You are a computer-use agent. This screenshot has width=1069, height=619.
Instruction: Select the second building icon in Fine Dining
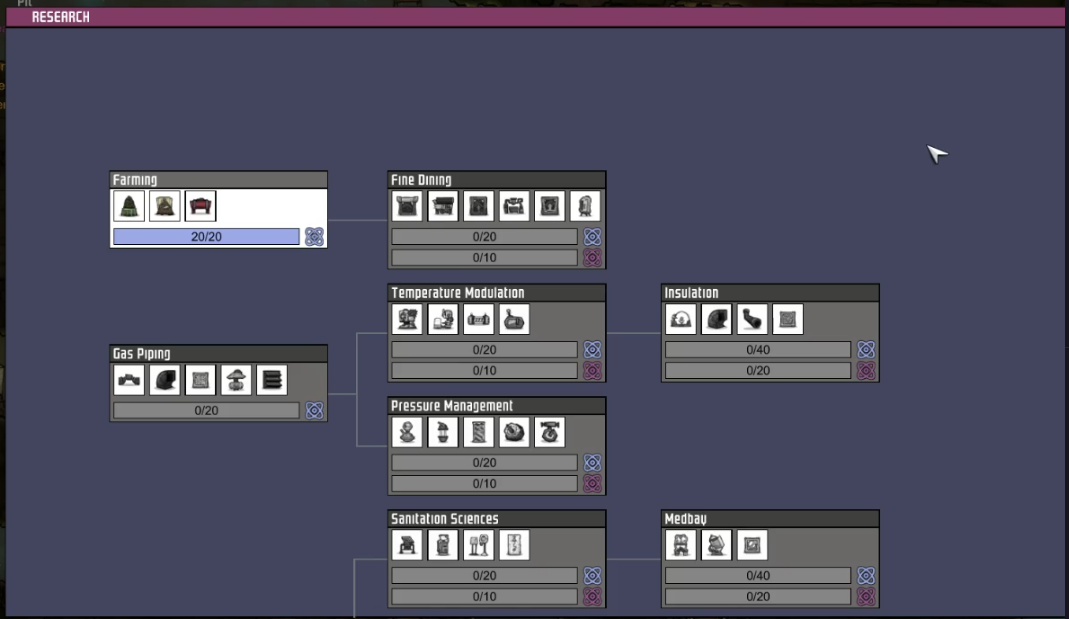click(x=442, y=206)
